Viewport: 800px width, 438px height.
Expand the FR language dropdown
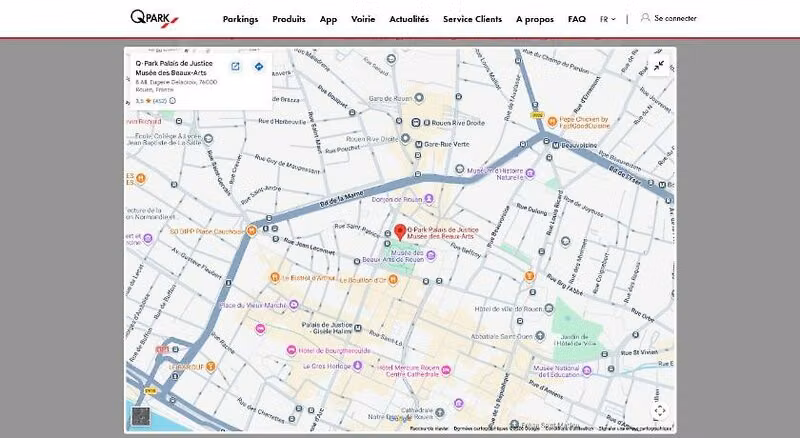pyautogui.click(x=607, y=19)
